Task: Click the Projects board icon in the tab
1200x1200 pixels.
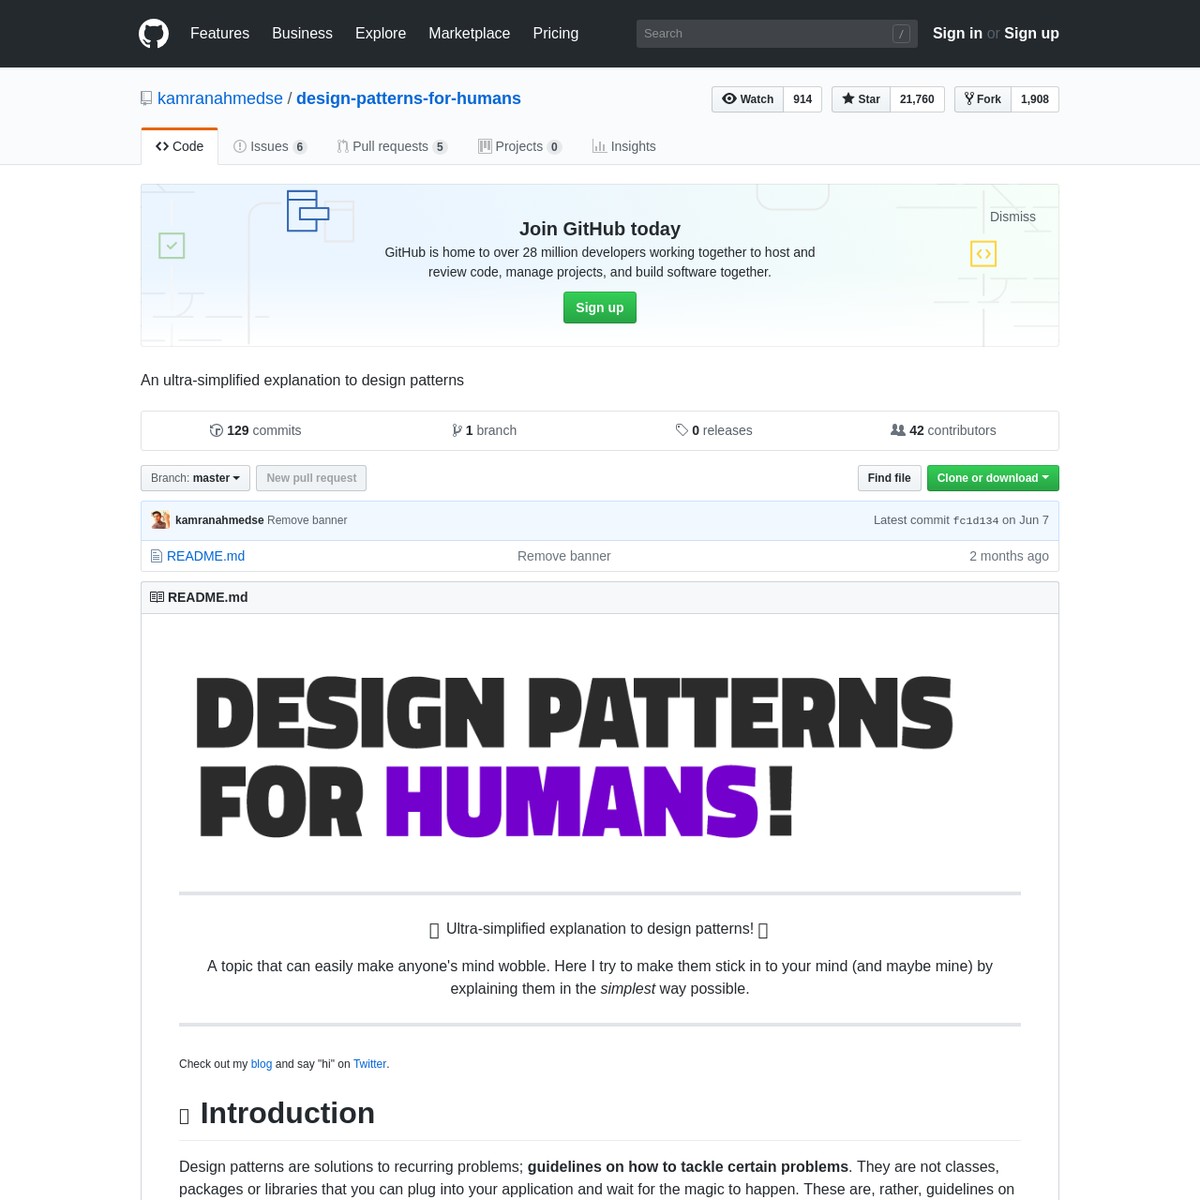Action: click(x=485, y=146)
